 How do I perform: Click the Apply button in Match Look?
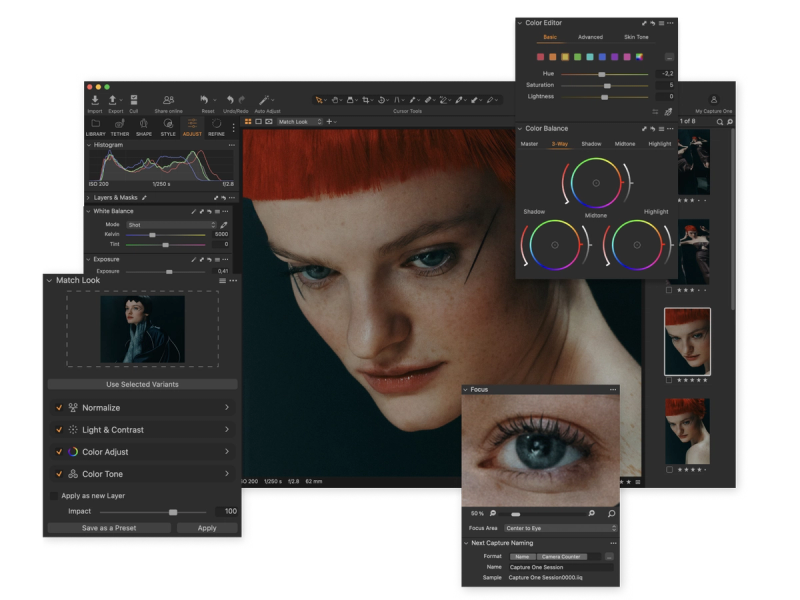[207, 528]
